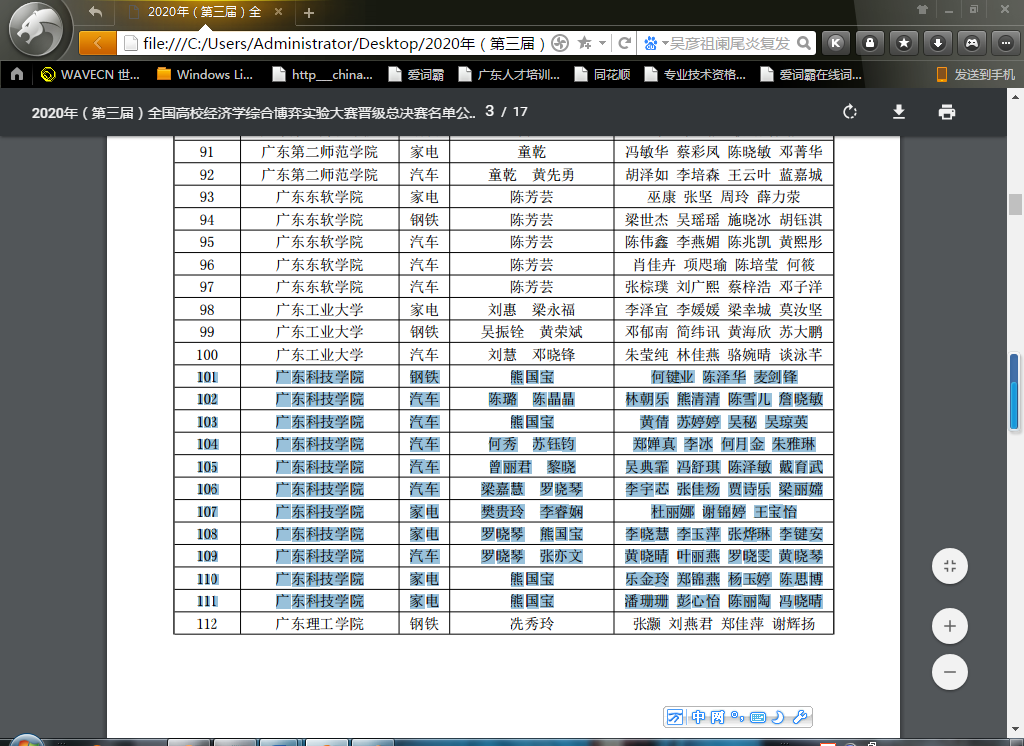Click 童乾 黄先勇 teacher cell
The image size is (1024, 746).
click(532, 174)
